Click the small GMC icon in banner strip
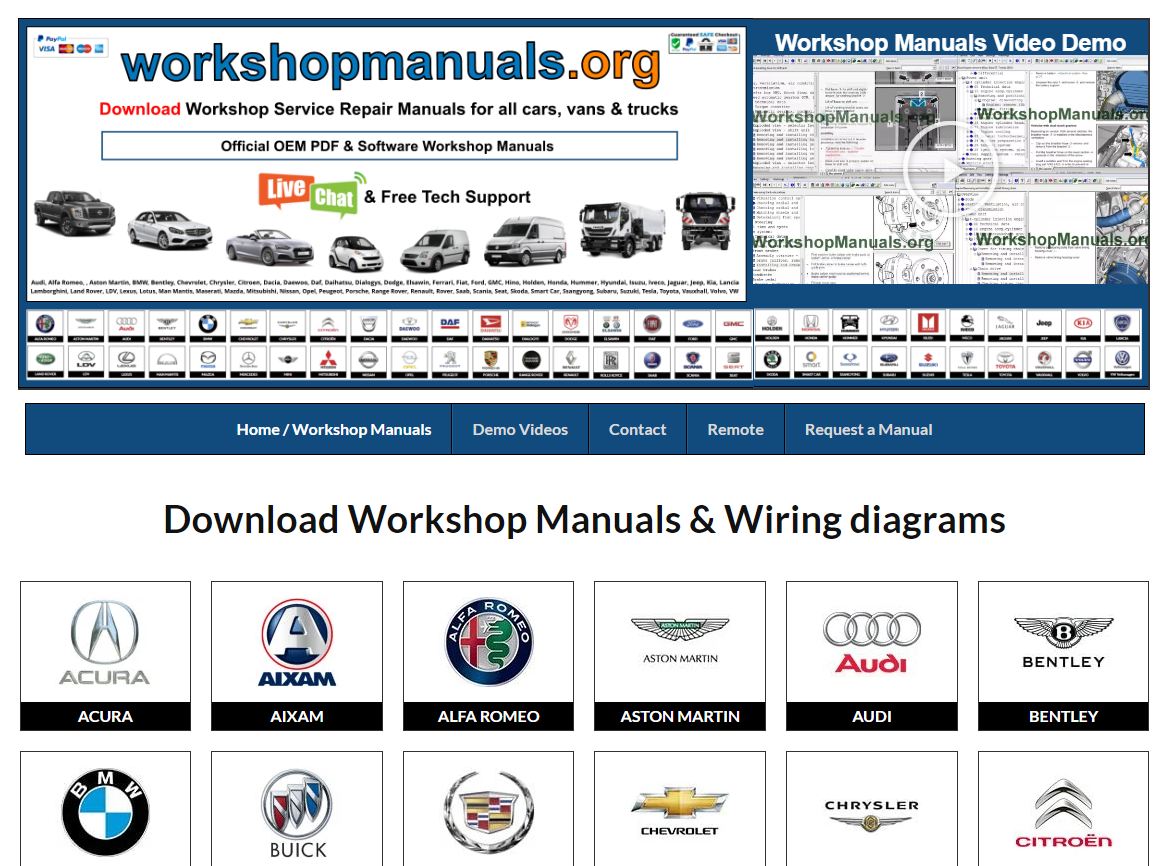 [x=733, y=326]
